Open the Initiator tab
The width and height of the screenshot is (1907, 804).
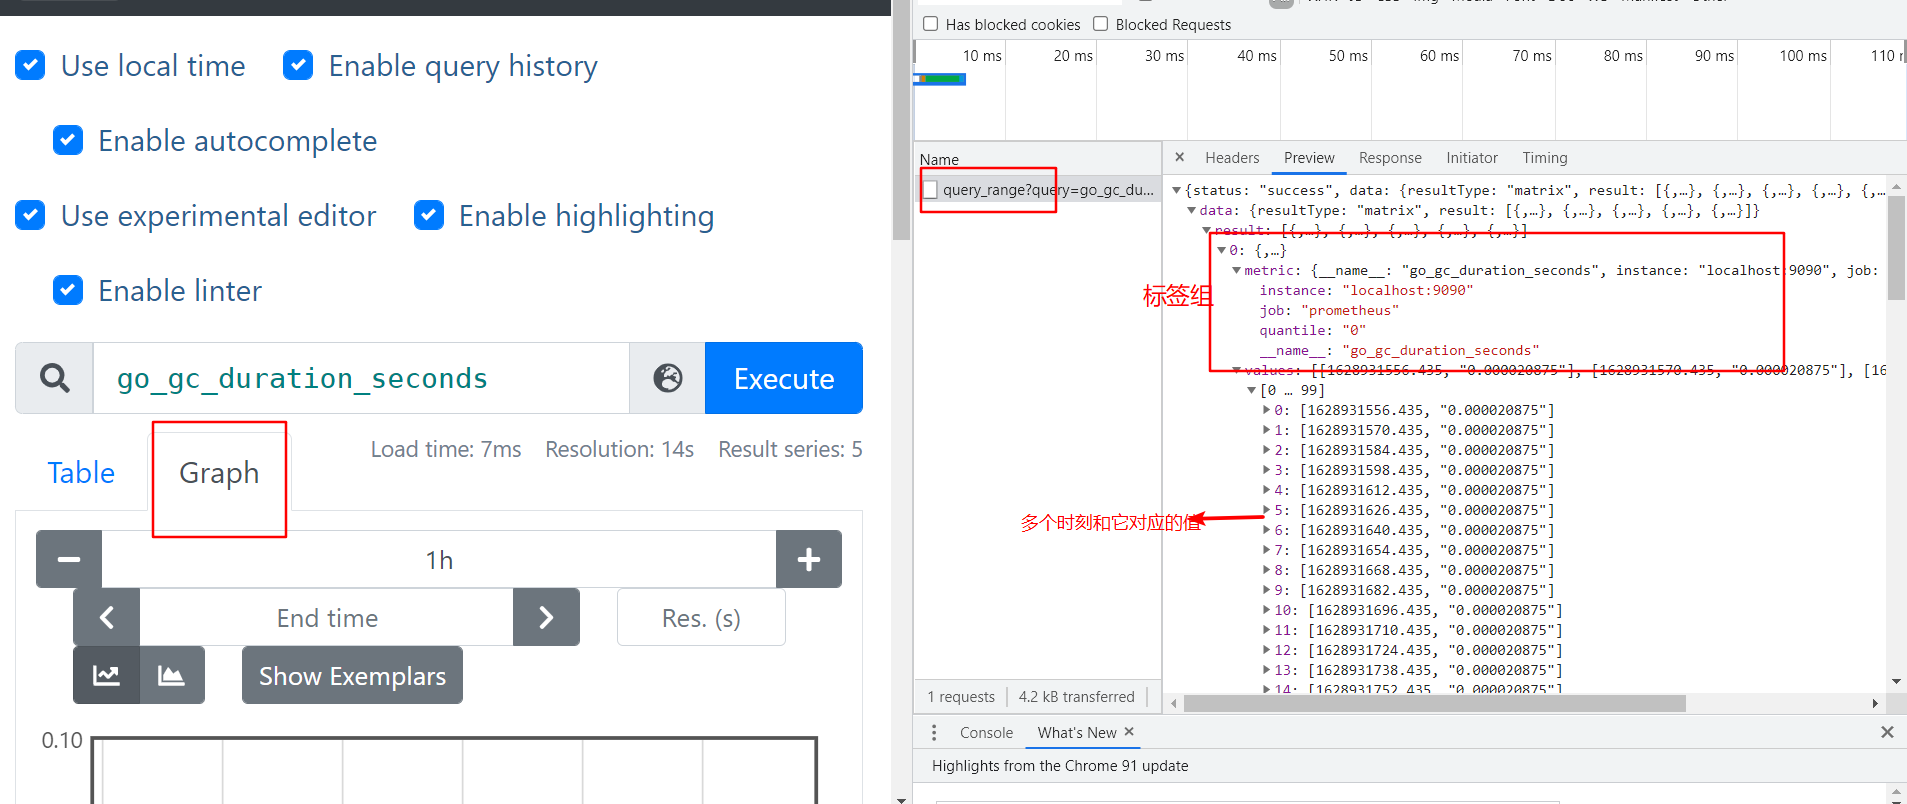coord(1472,158)
